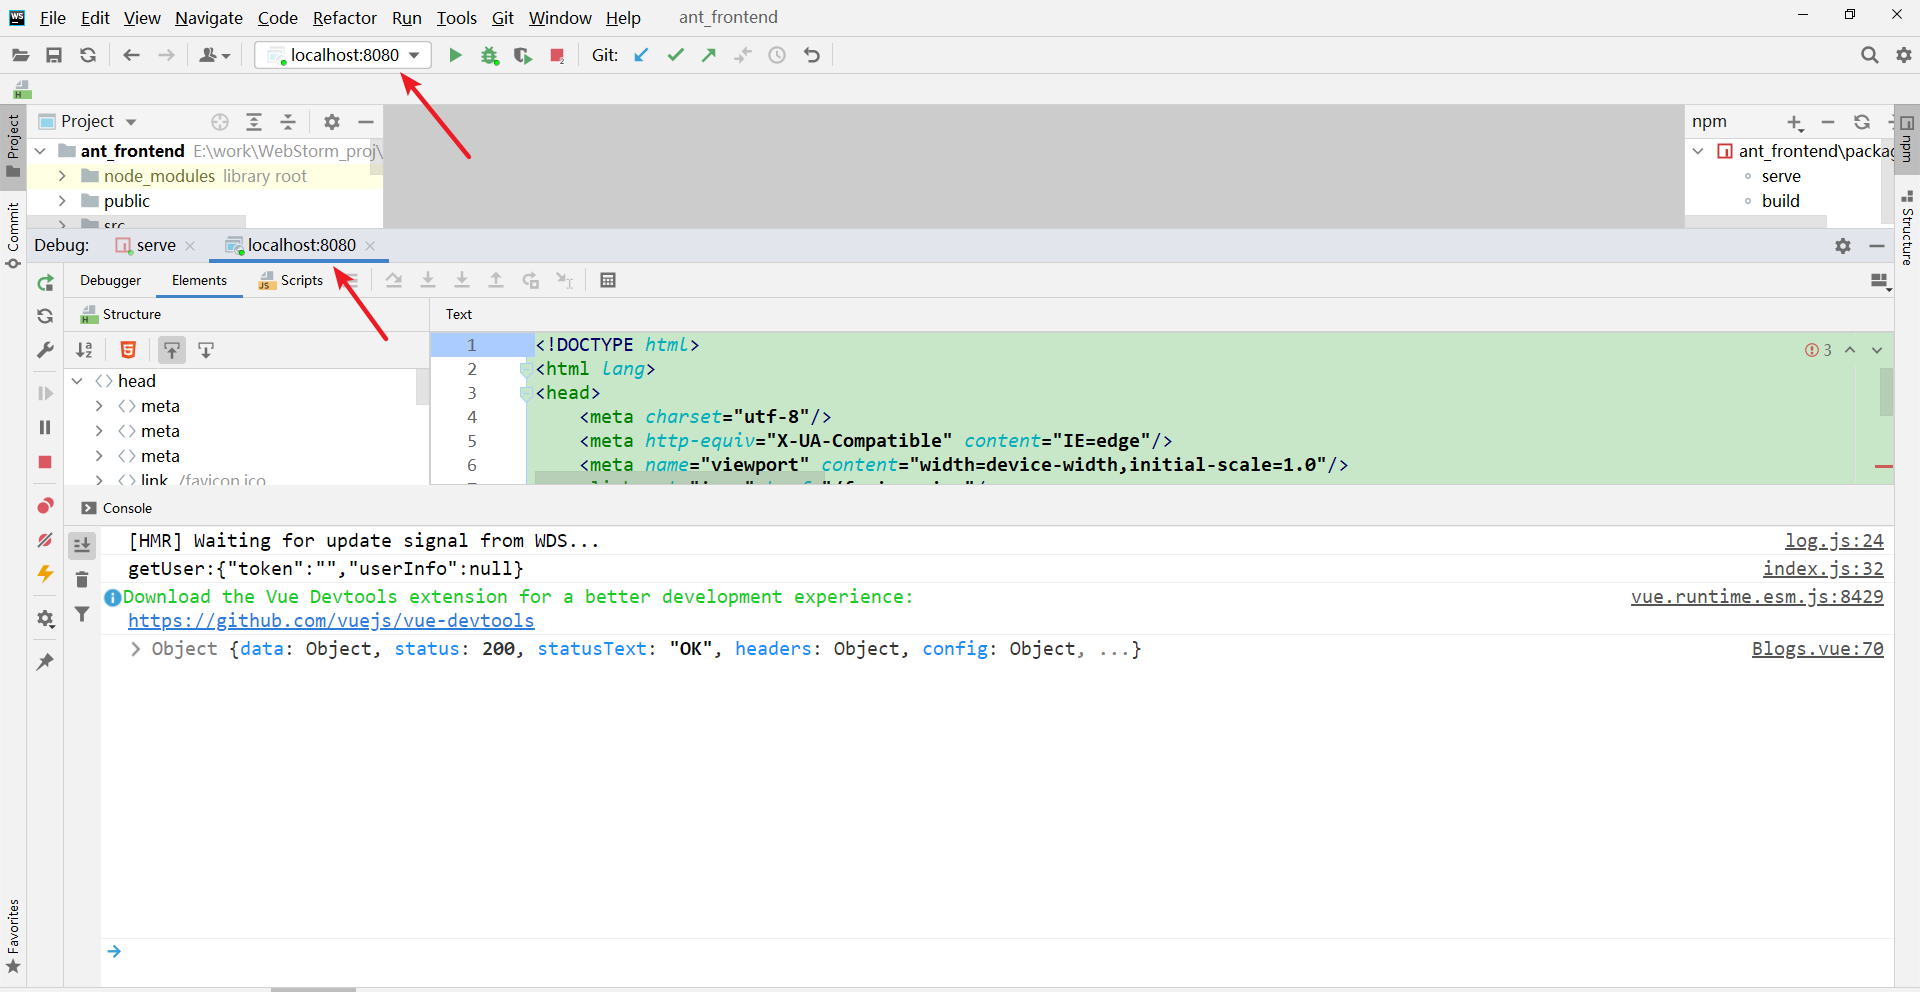Stop the running application
1920x992 pixels.
click(x=556, y=55)
